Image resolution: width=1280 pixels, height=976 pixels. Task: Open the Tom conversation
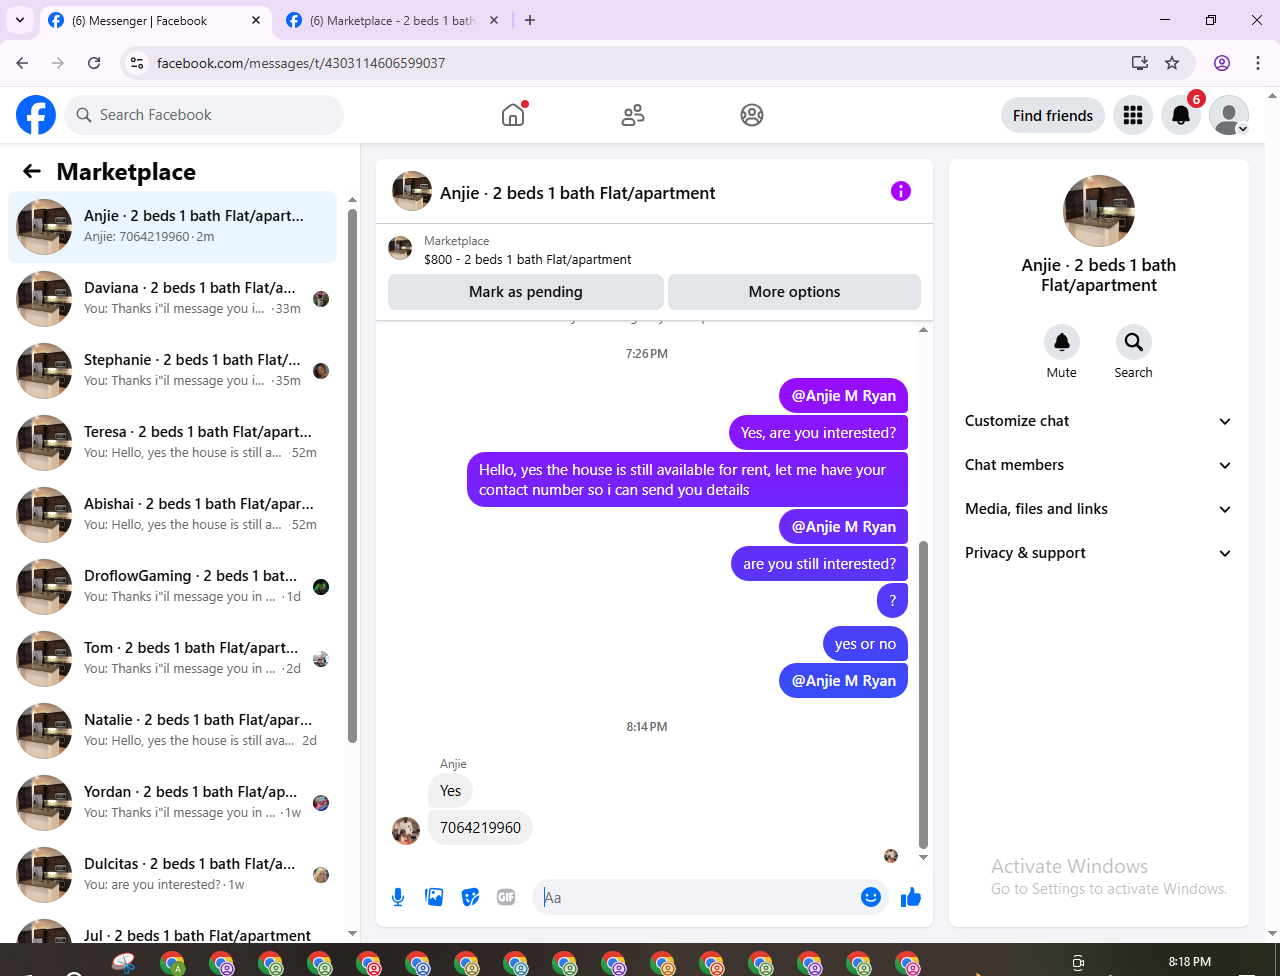coord(173,659)
